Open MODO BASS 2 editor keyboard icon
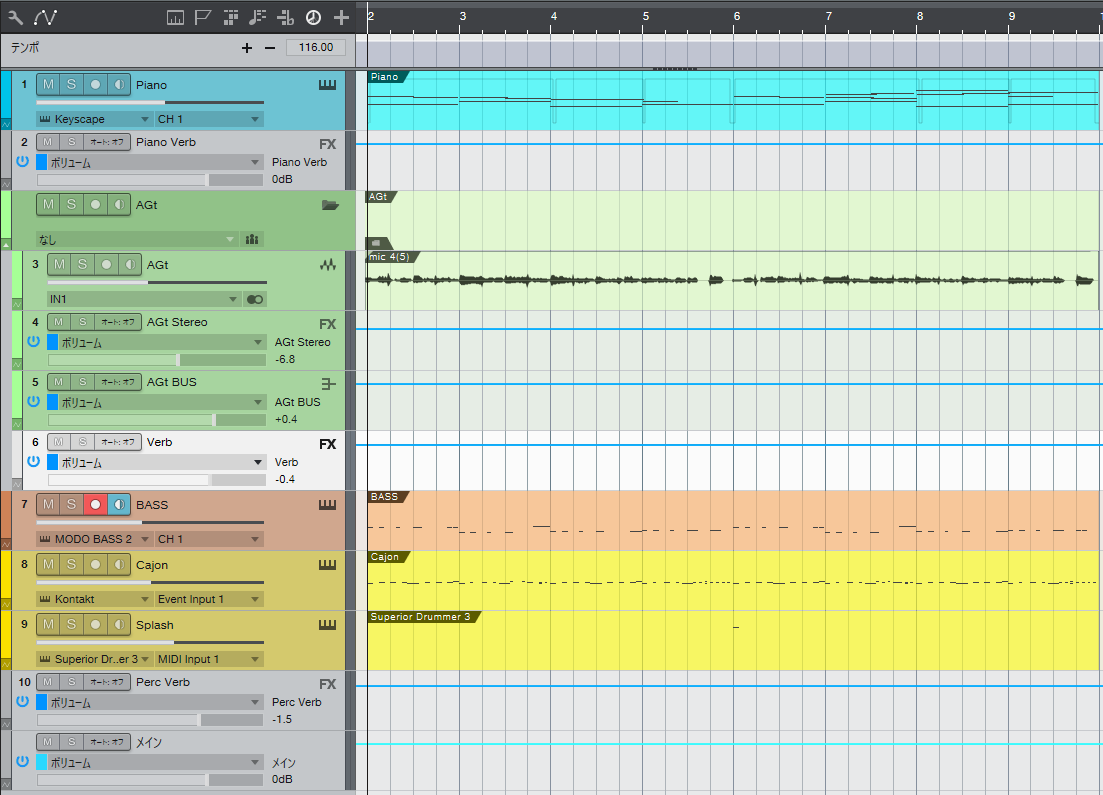 tap(44, 539)
